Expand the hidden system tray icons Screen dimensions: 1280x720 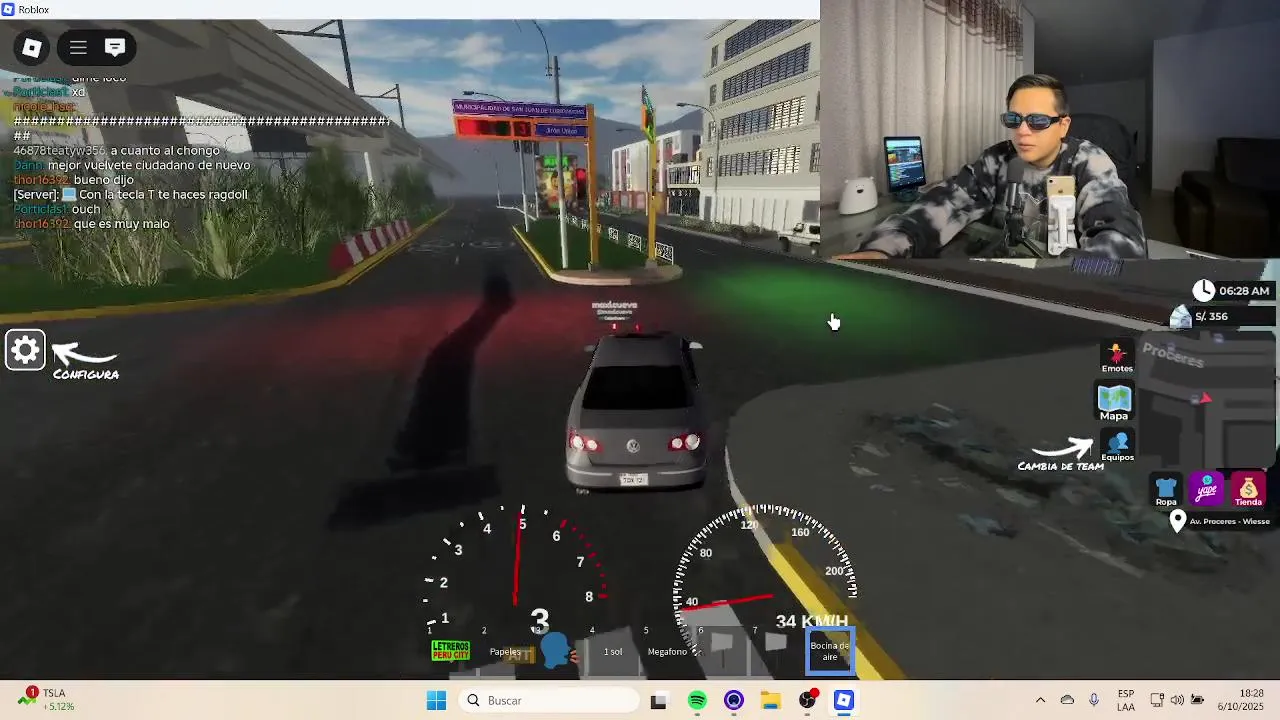1040,700
